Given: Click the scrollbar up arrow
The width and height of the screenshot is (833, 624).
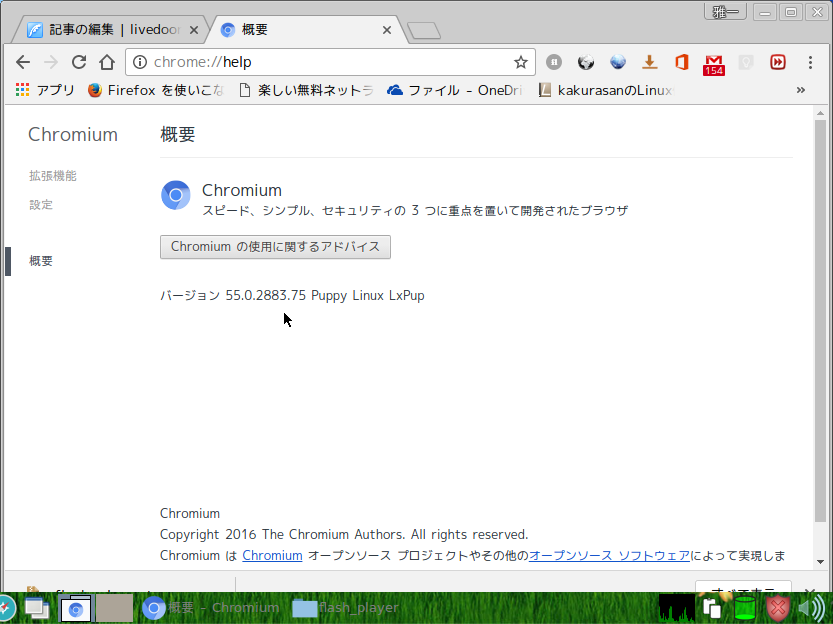Looking at the screenshot, I should (820, 113).
